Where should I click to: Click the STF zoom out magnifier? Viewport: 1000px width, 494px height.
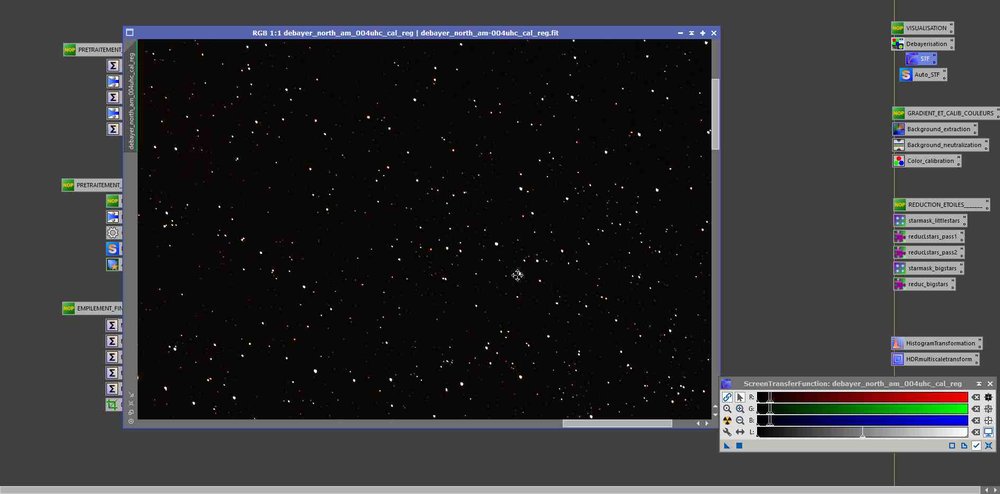tap(740, 420)
